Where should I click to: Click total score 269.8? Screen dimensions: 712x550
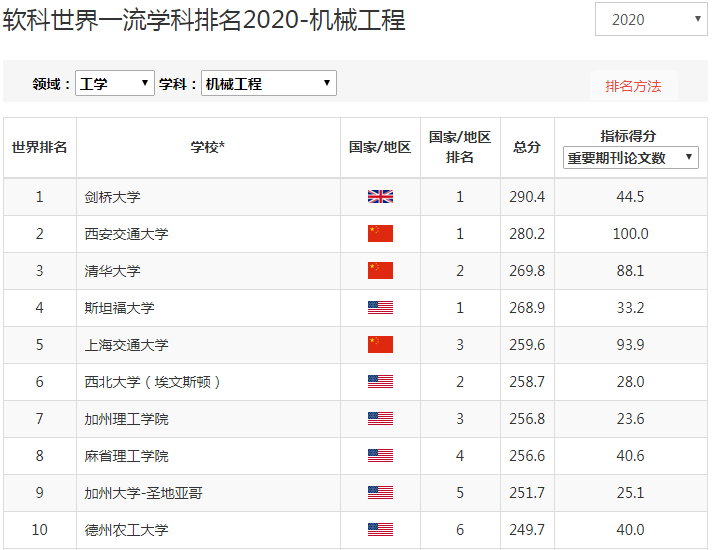coord(527,271)
